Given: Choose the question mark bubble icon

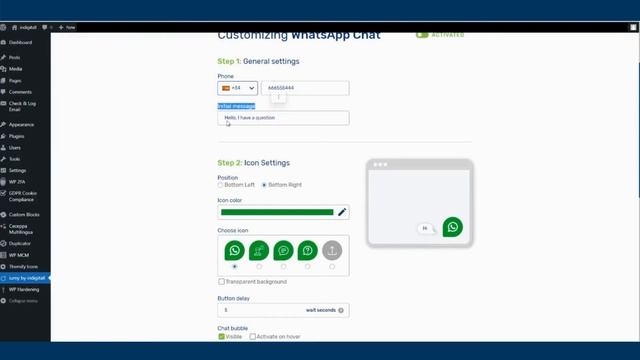Looking at the screenshot, I should tap(308, 250).
